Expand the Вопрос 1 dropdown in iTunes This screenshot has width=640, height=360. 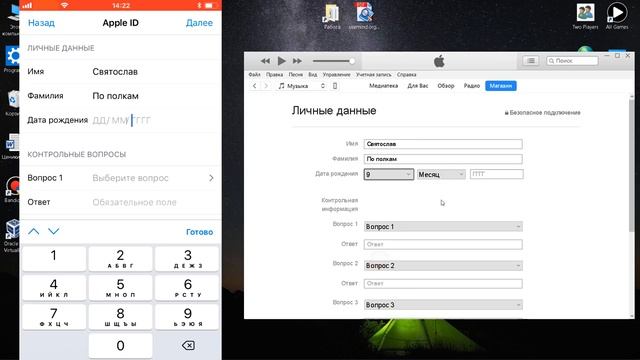443,227
